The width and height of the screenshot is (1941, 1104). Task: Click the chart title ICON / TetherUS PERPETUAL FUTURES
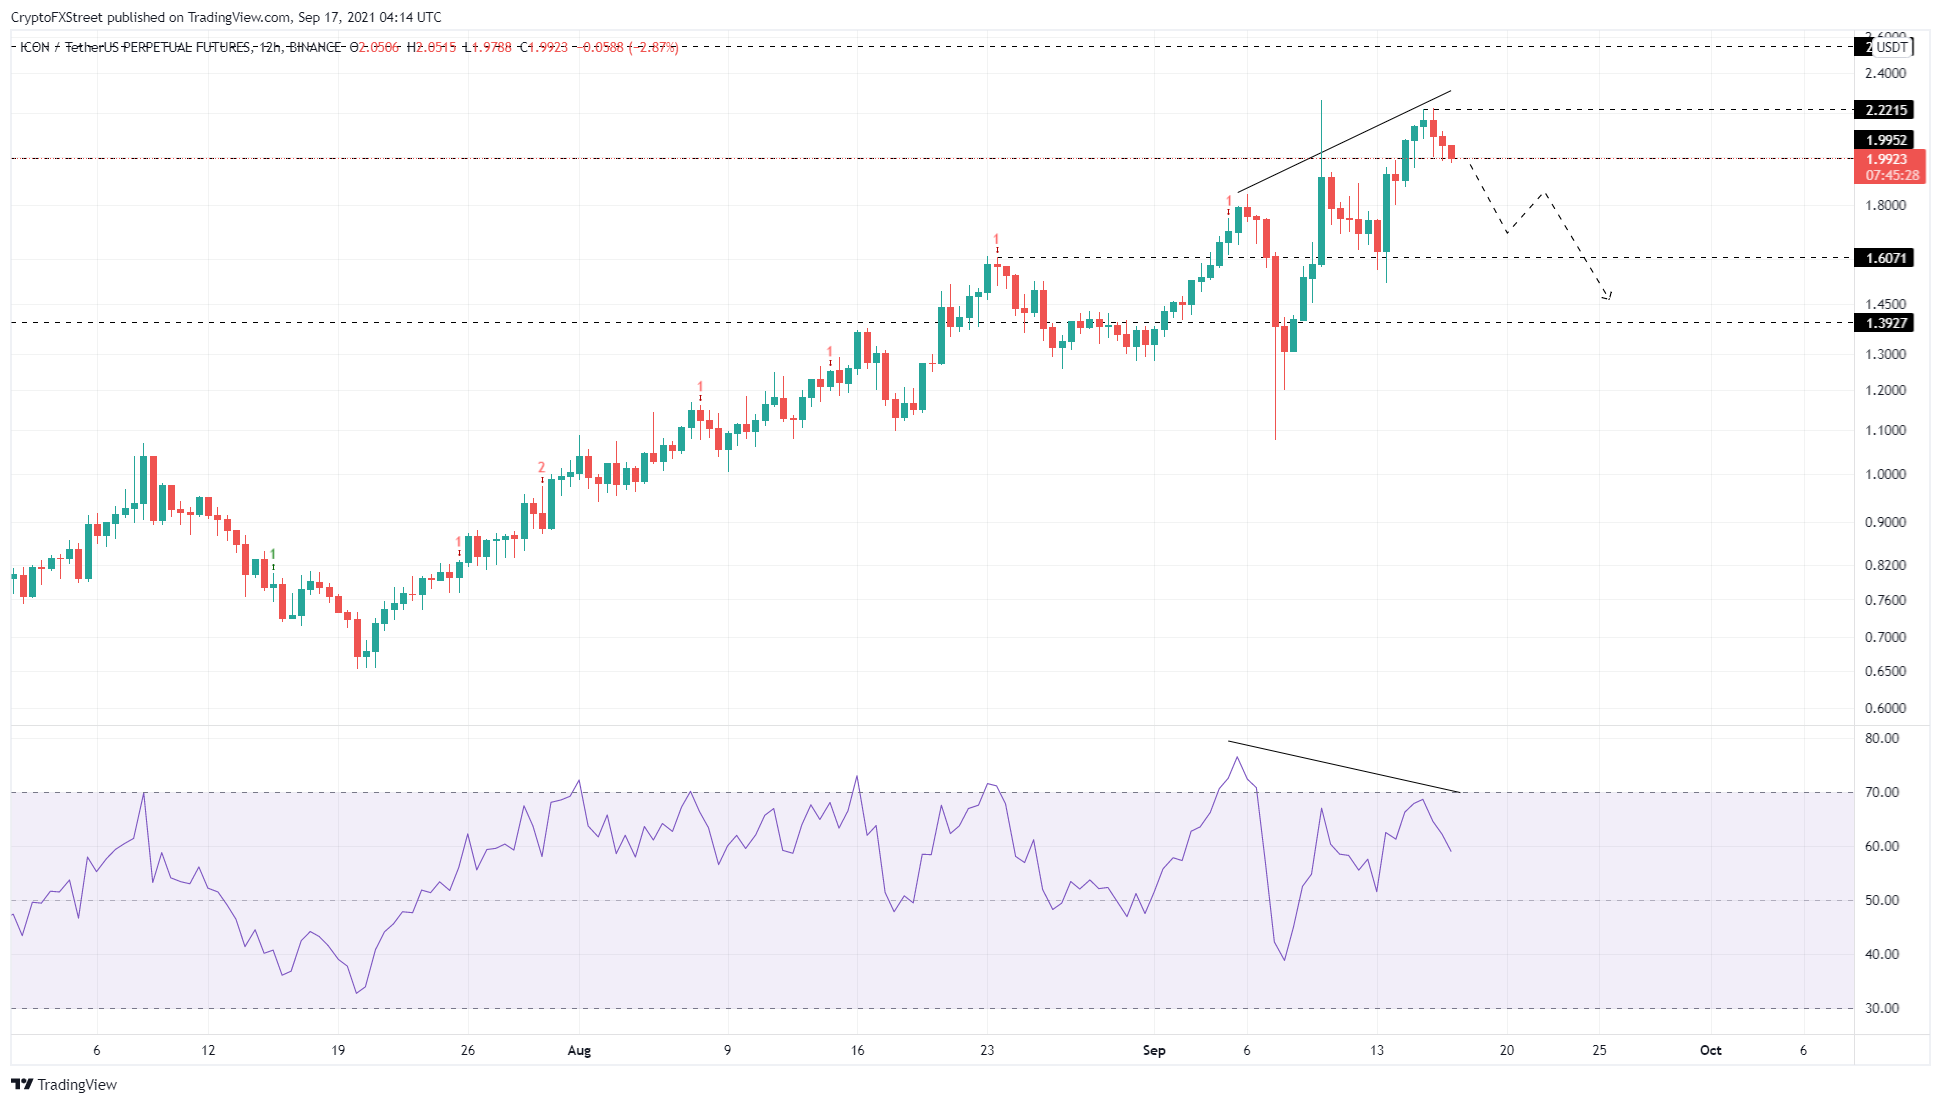pyautogui.click(x=136, y=47)
